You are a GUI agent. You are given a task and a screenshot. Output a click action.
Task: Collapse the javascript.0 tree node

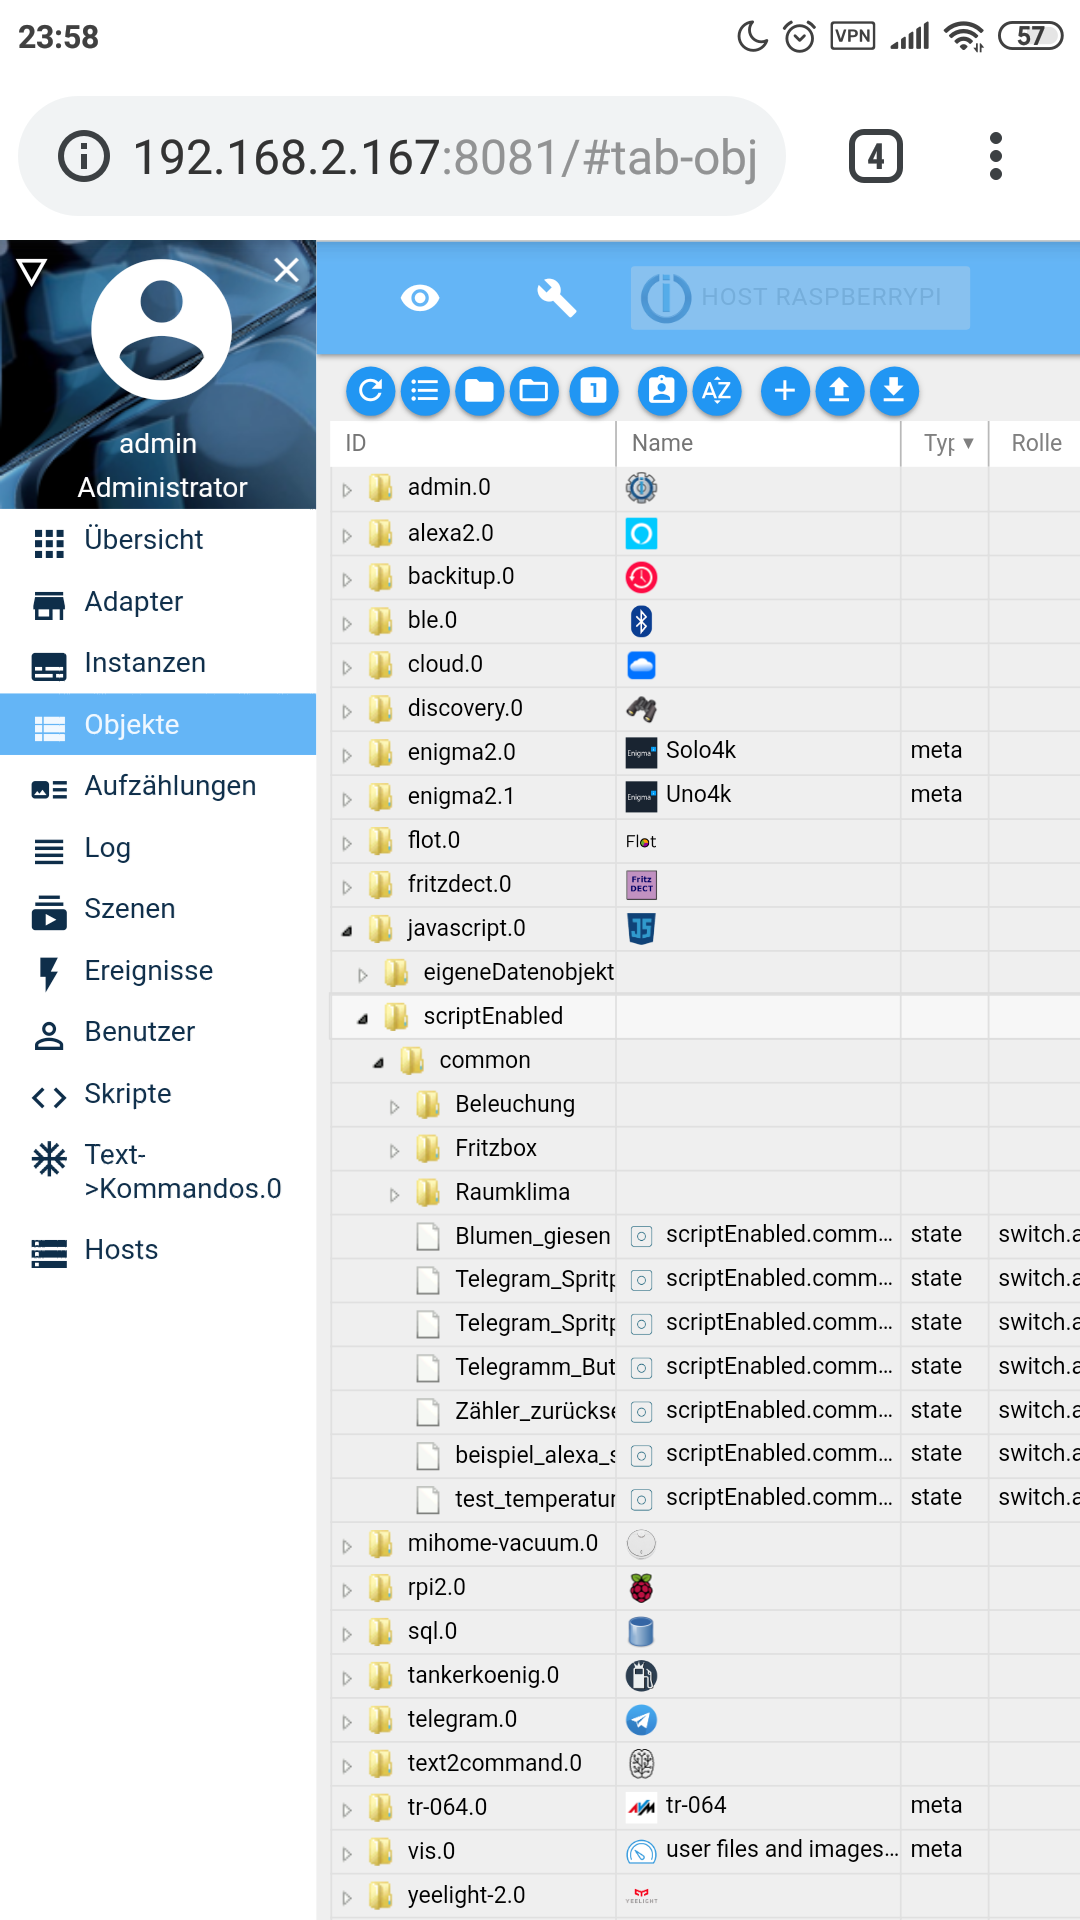(347, 931)
